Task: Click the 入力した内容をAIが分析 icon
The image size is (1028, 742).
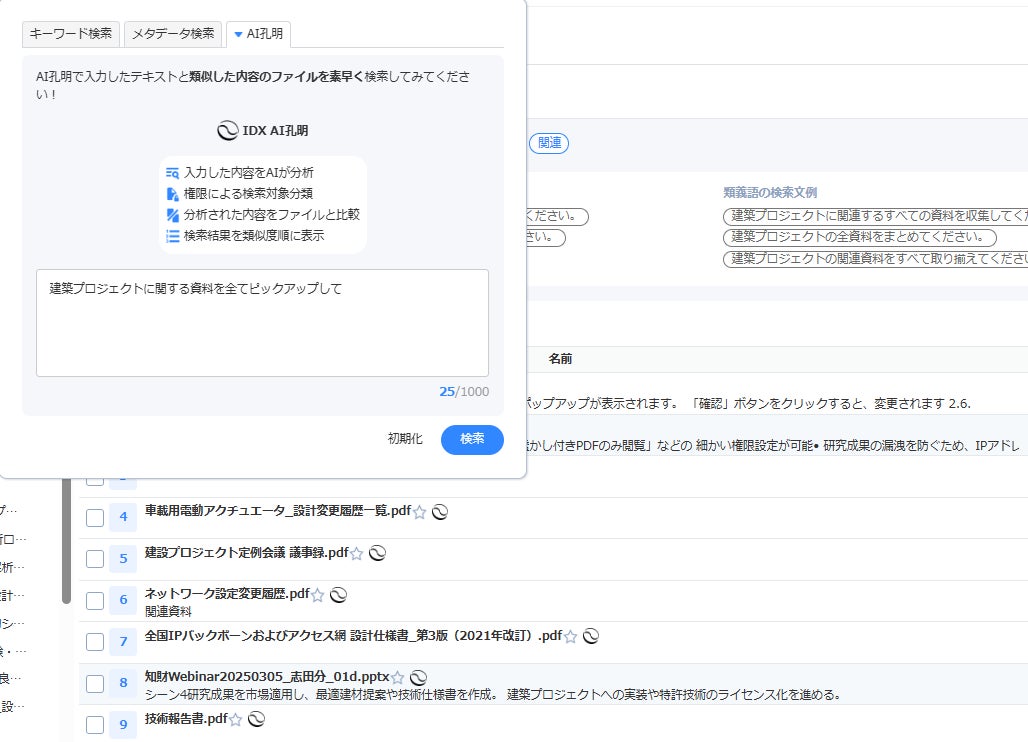Action: click(172, 173)
